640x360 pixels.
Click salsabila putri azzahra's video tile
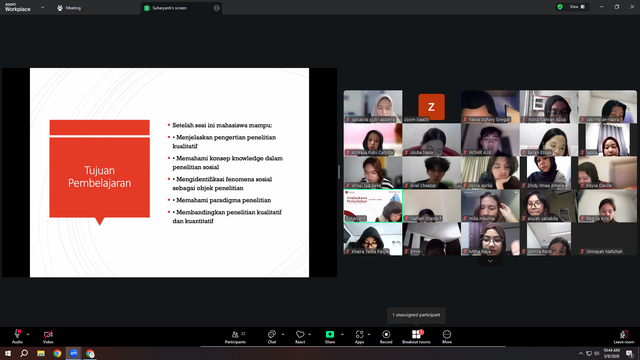click(x=373, y=107)
